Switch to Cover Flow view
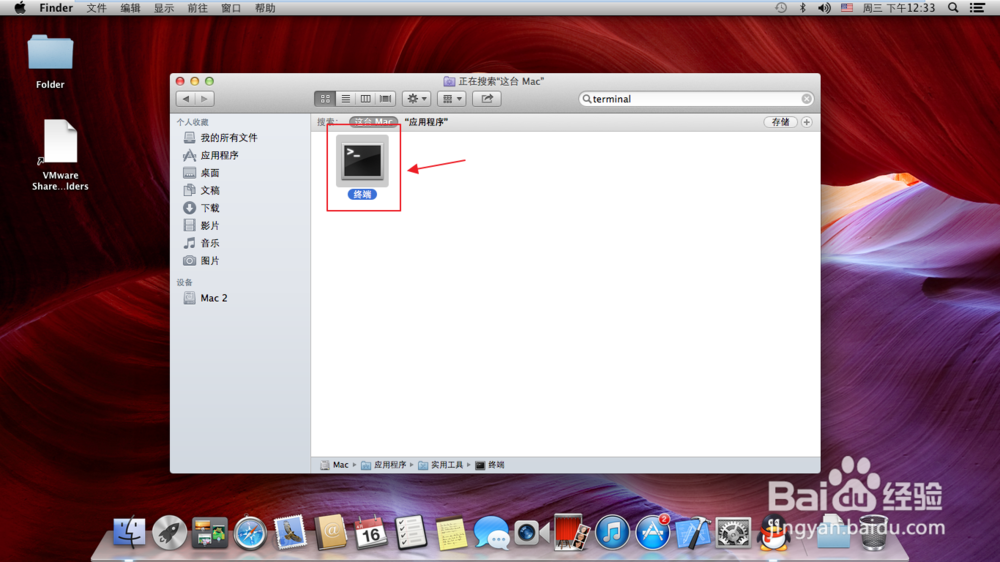The height and width of the screenshot is (562, 1000). [386, 99]
